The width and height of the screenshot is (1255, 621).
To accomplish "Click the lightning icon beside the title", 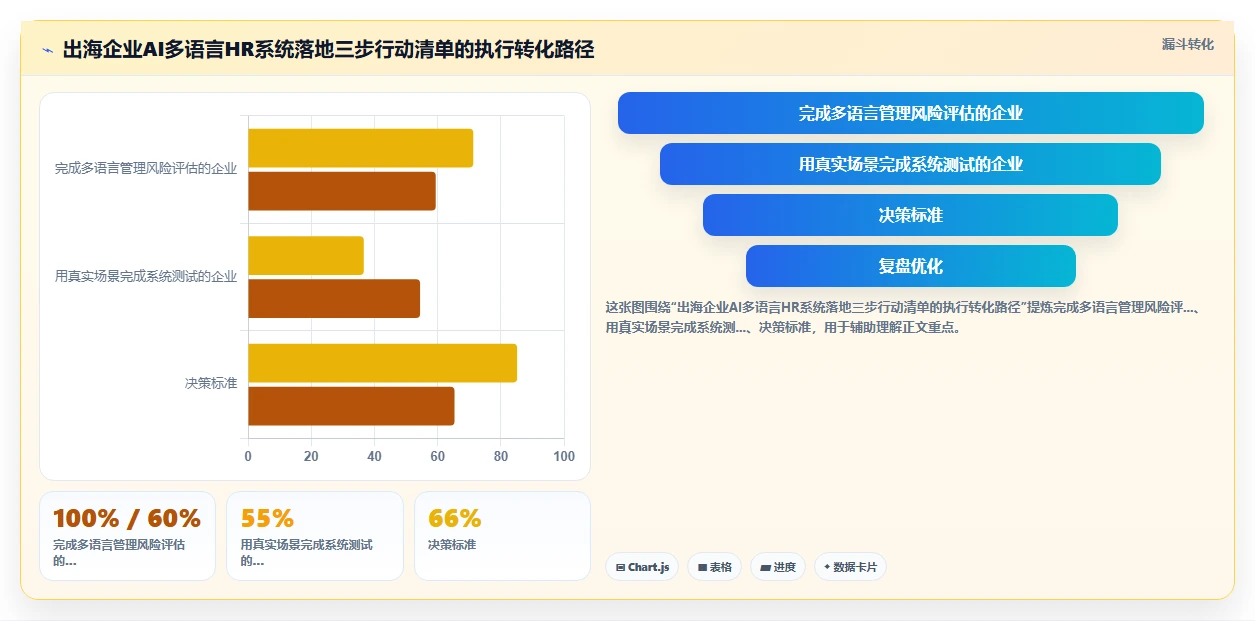I will [x=47, y=50].
